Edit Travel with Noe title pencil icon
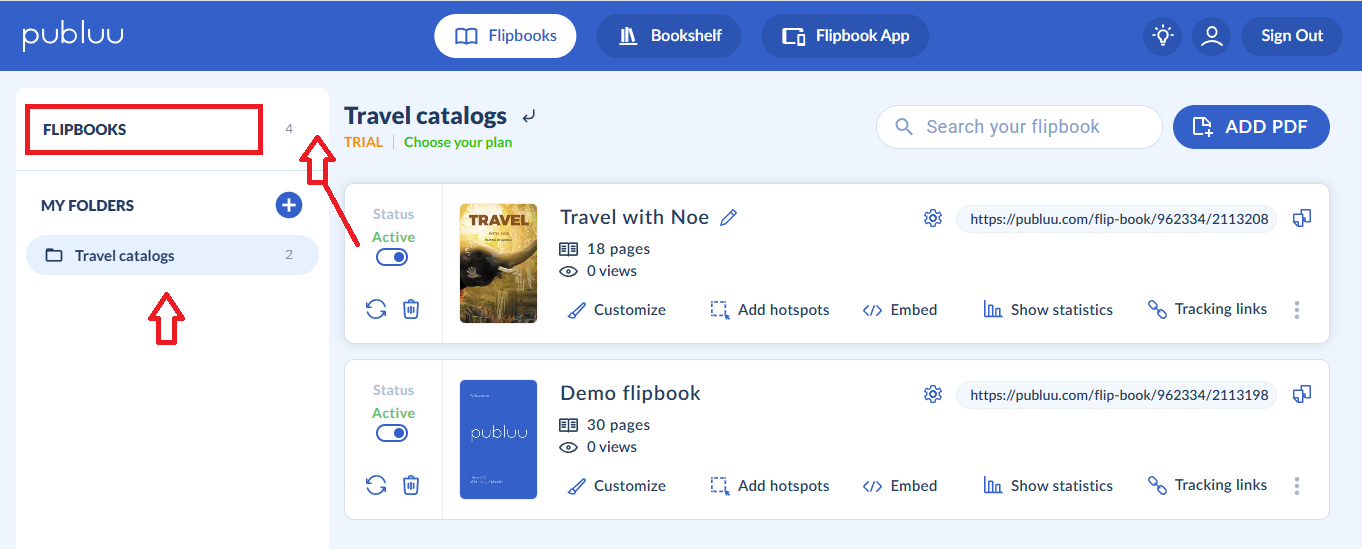The image size is (1362, 549). point(729,217)
